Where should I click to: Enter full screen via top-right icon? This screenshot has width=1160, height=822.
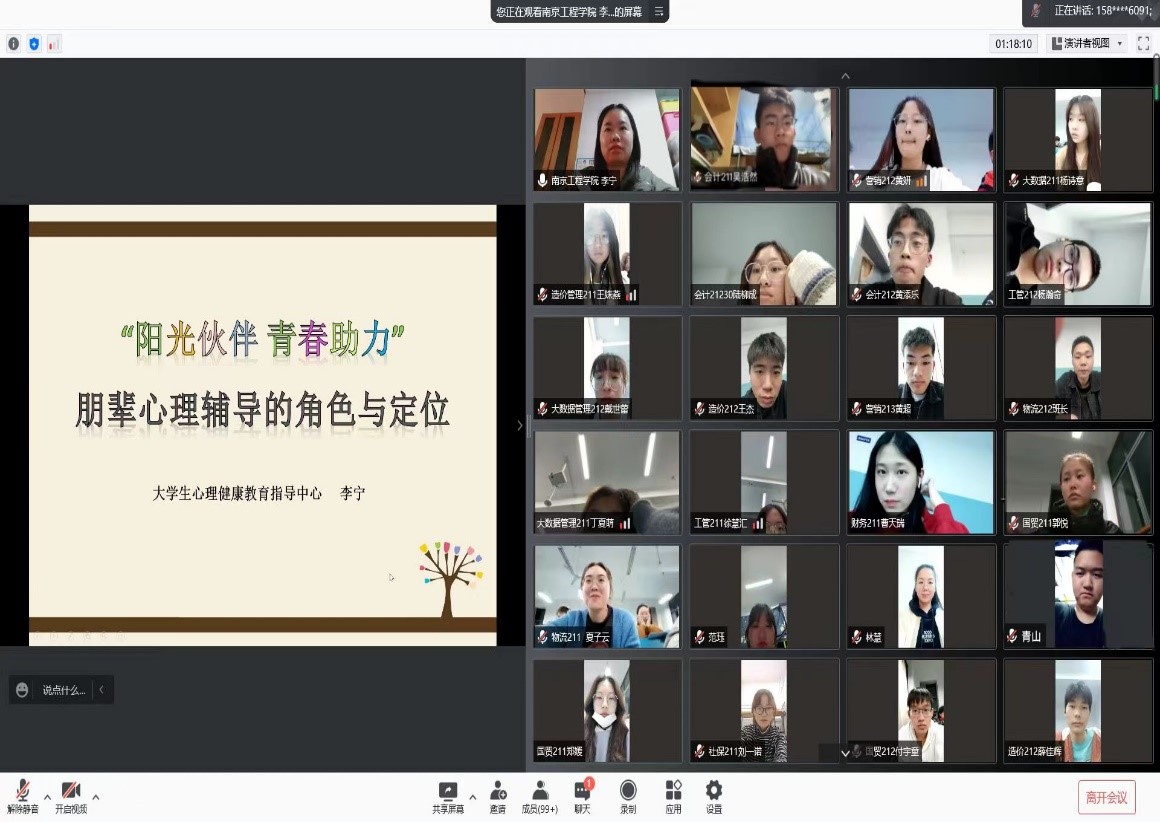[1144, 43]
